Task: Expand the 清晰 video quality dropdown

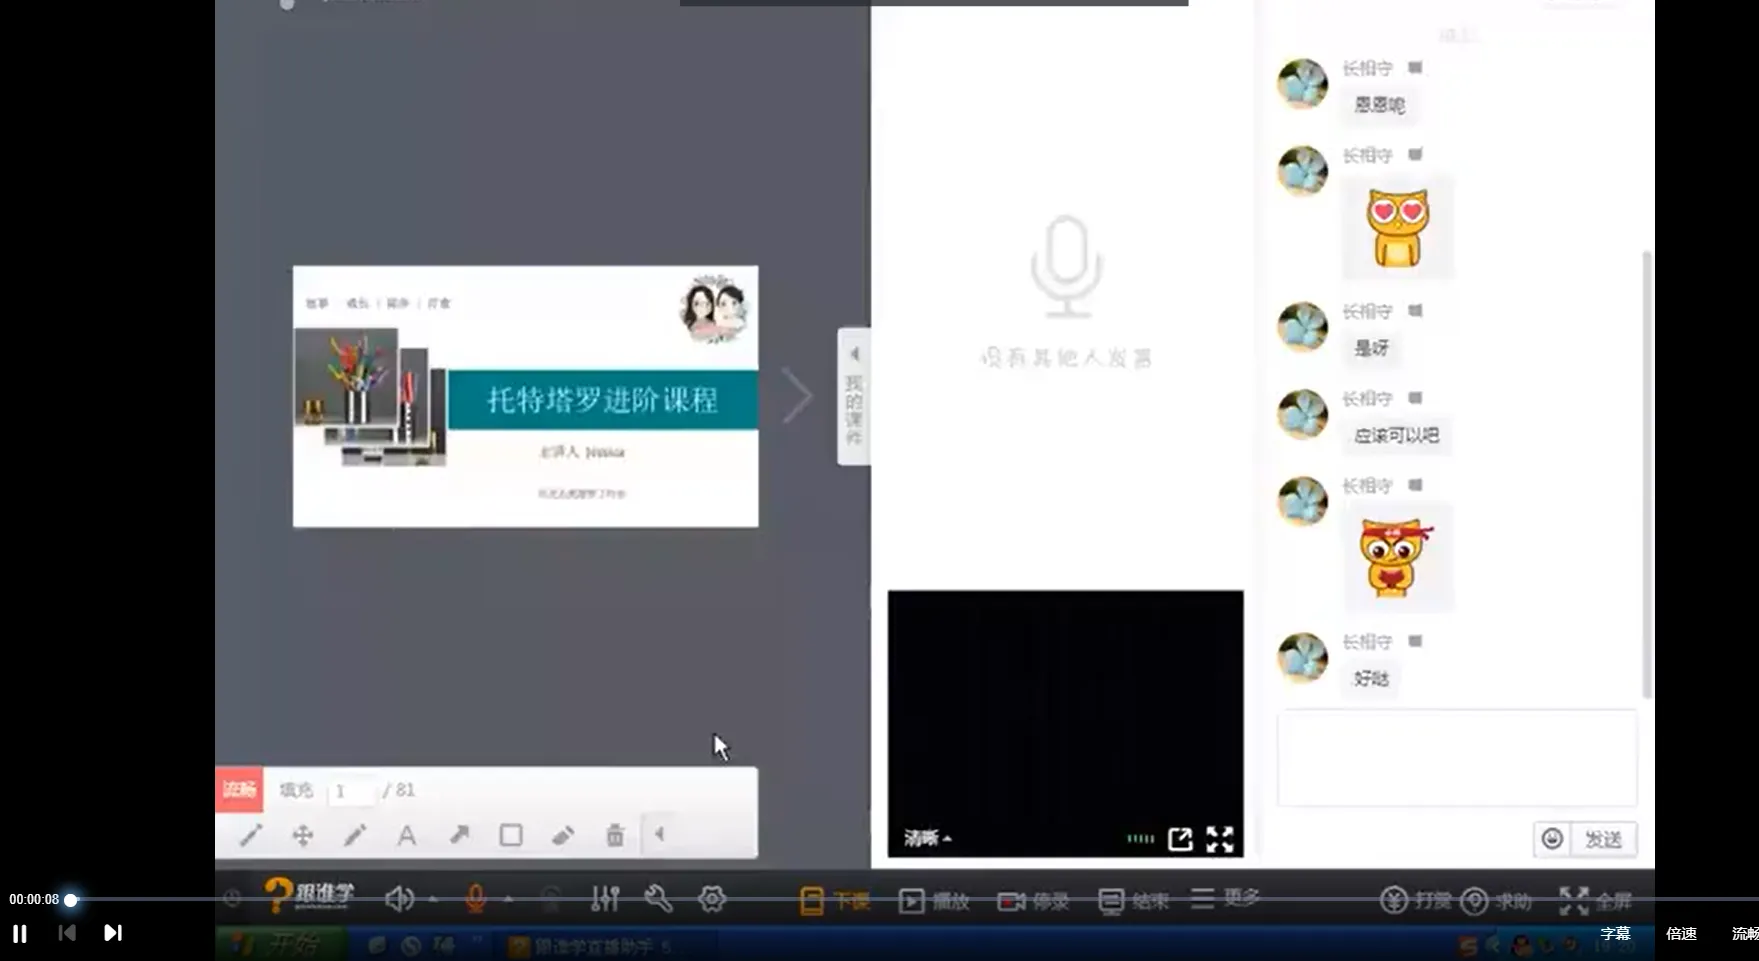Action: coord(927,838)
